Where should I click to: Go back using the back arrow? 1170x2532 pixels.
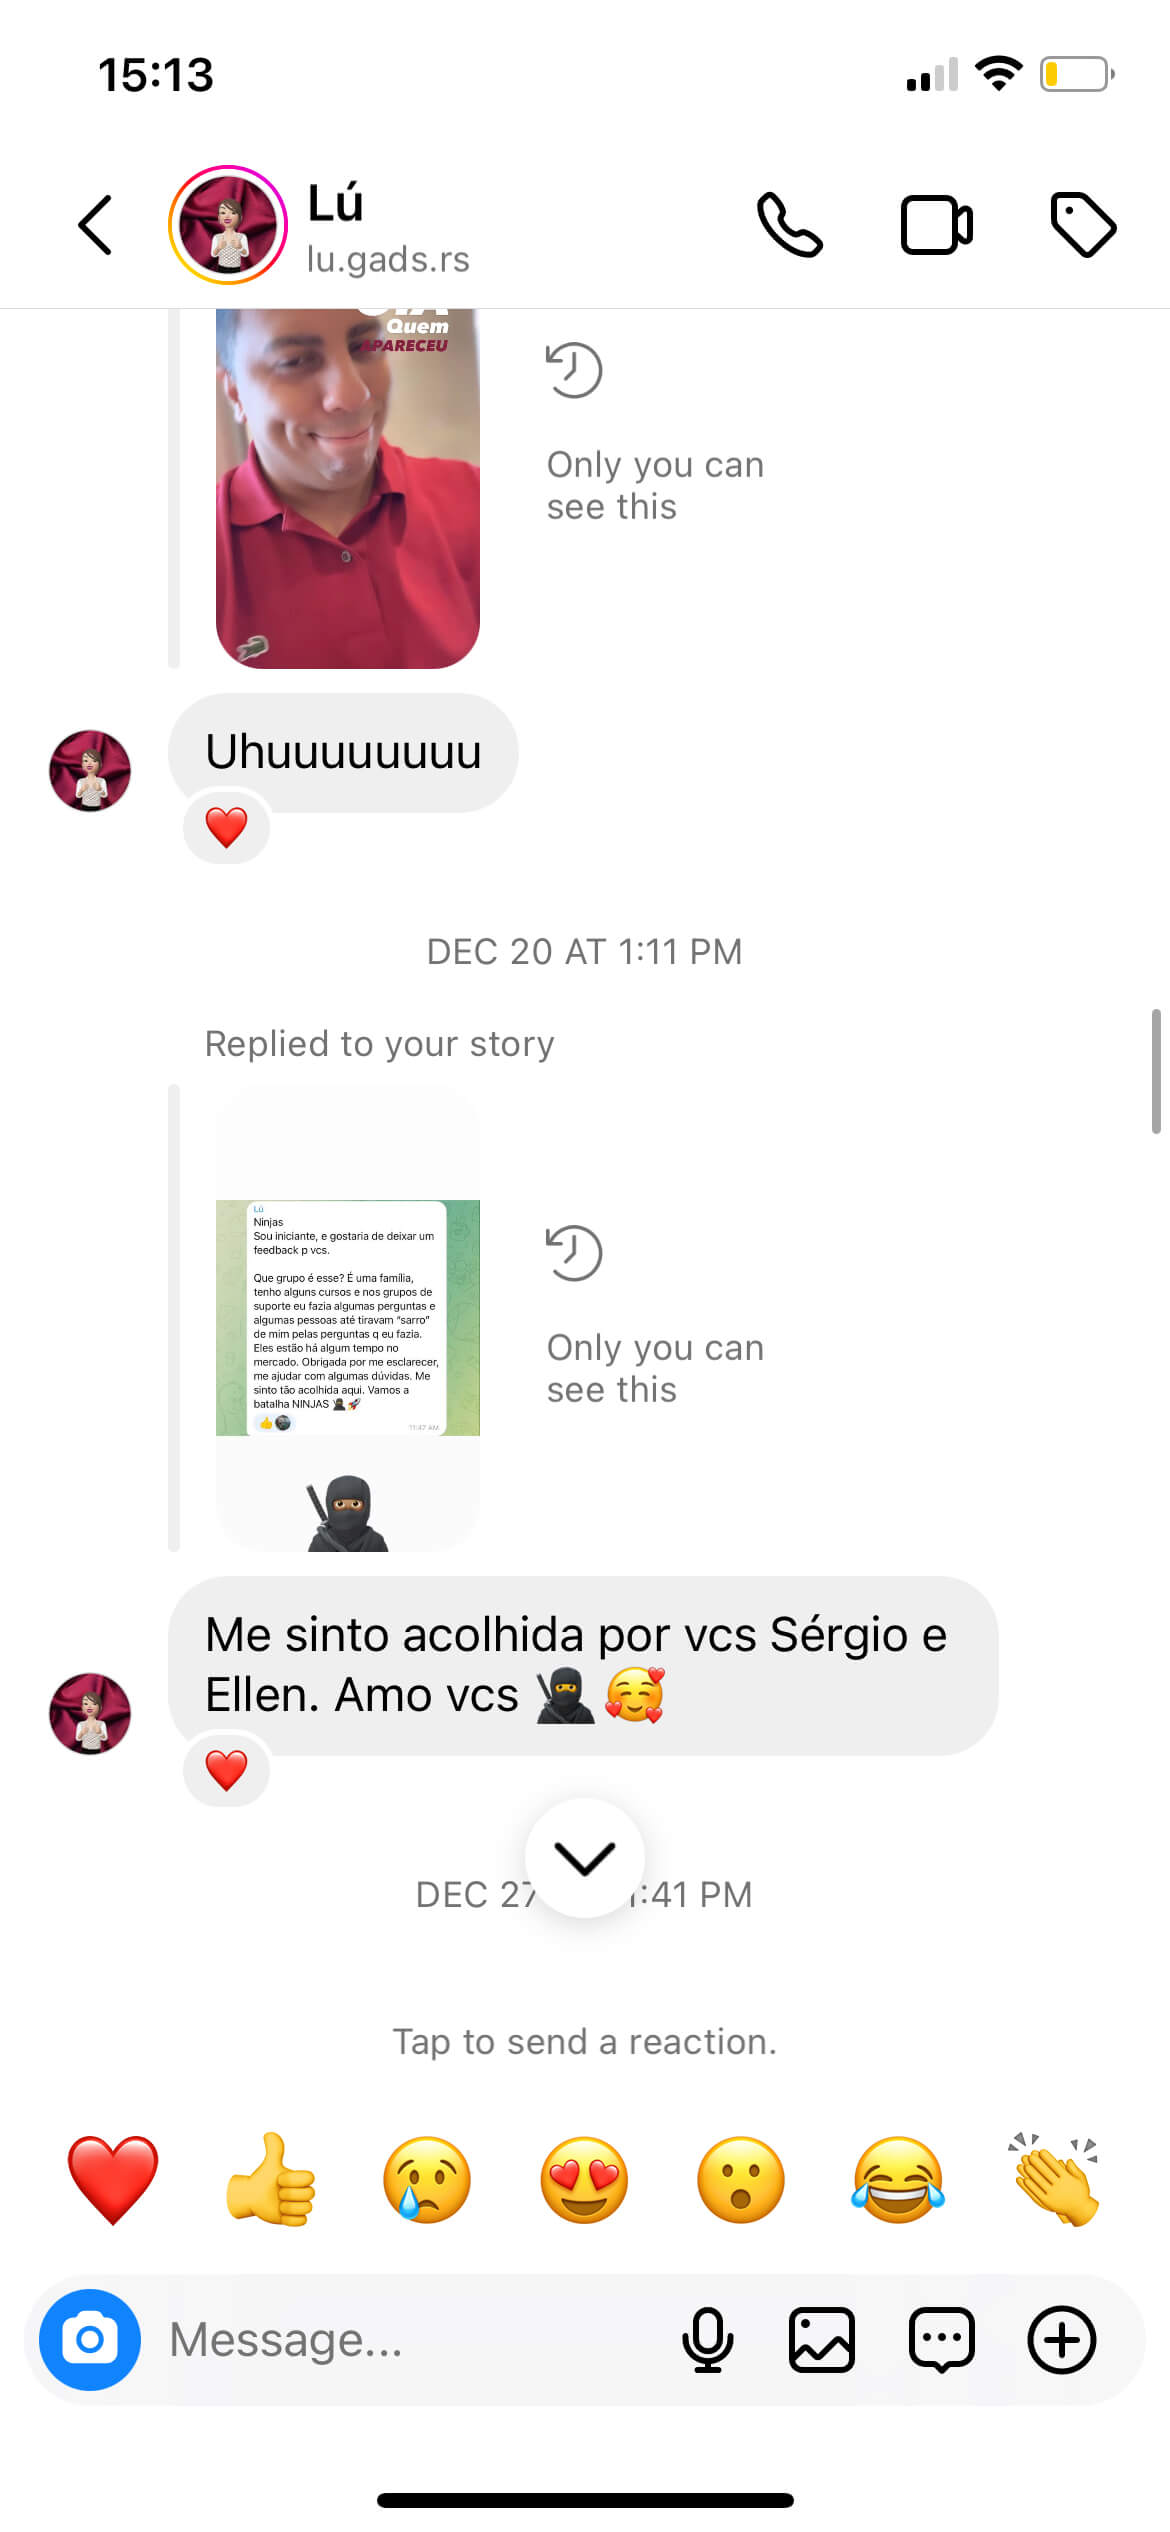click(95, 225)
